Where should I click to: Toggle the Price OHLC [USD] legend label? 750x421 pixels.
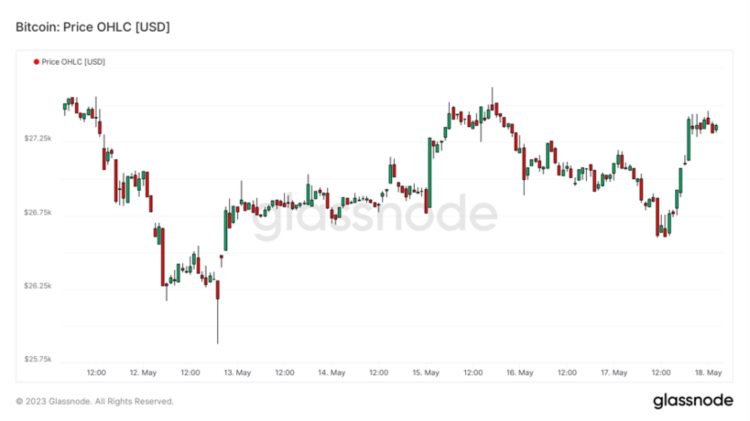point(73,62)
